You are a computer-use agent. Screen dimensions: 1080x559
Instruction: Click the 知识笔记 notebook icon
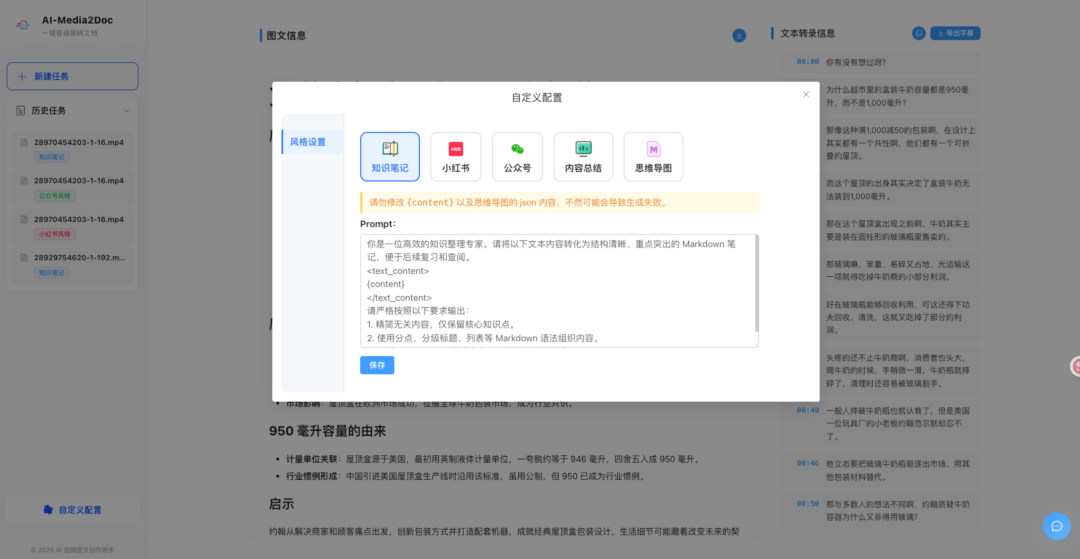click(390, 149)
